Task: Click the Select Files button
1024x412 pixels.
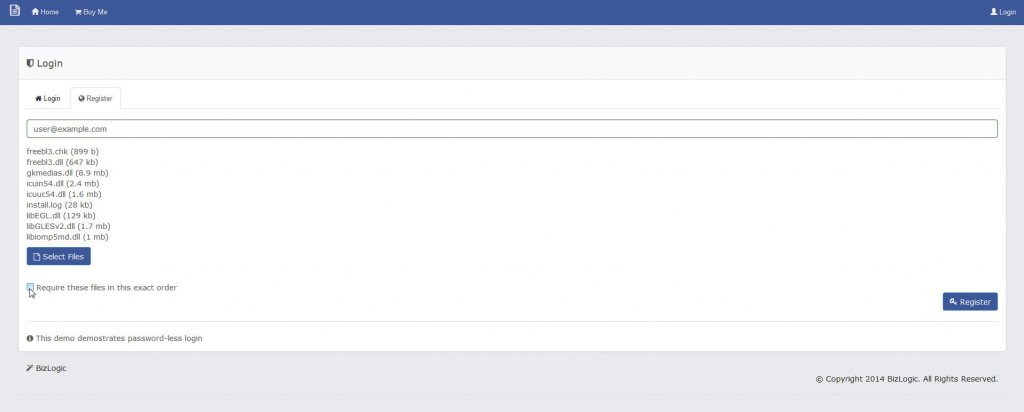Action: (59, 257)
